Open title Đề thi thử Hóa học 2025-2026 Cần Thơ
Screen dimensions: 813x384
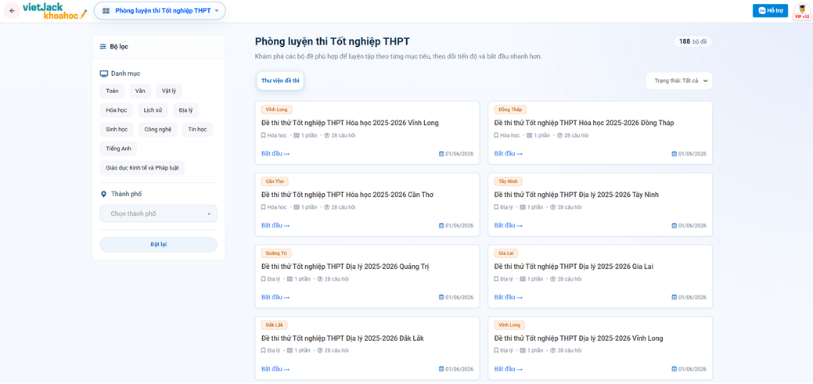(348, 195)
